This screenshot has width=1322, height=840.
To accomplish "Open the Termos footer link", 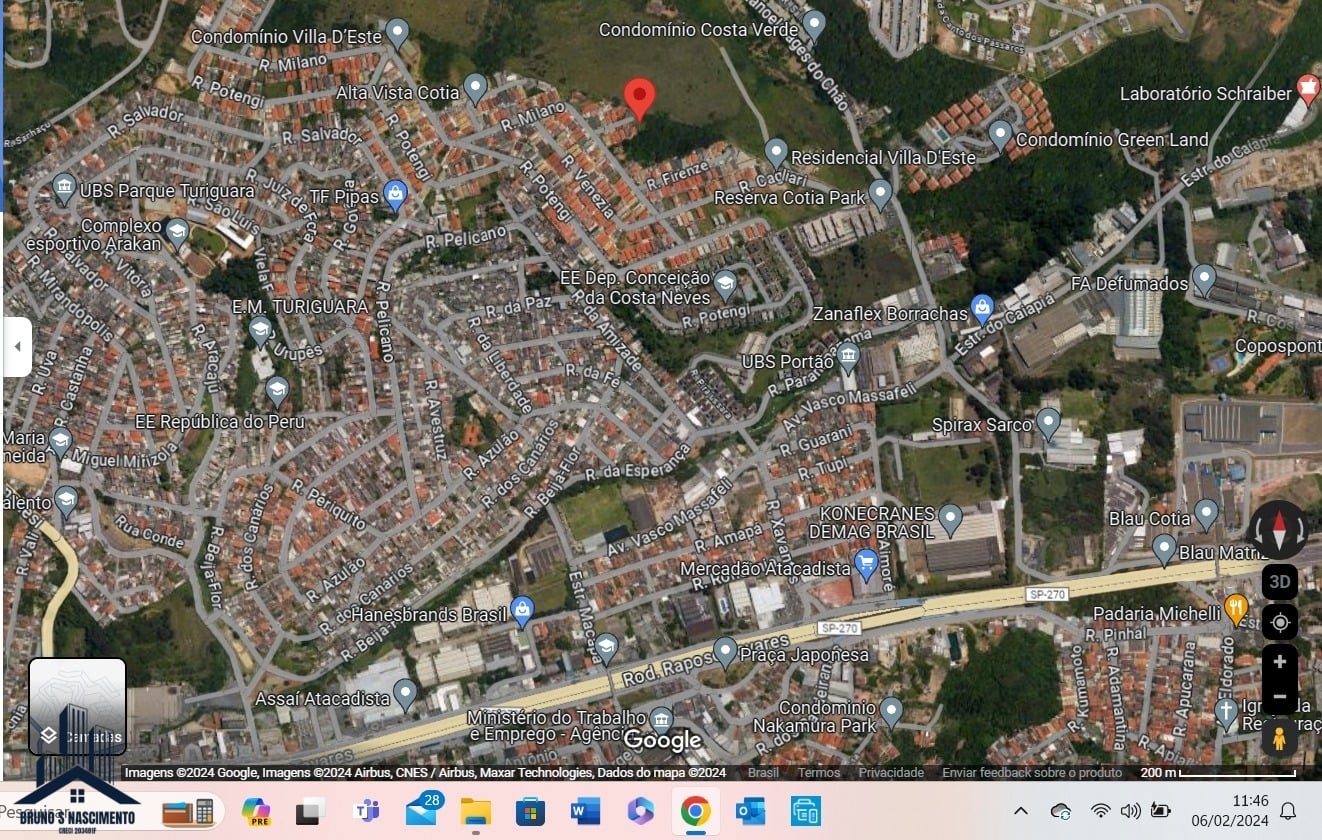I will point(819,773).
